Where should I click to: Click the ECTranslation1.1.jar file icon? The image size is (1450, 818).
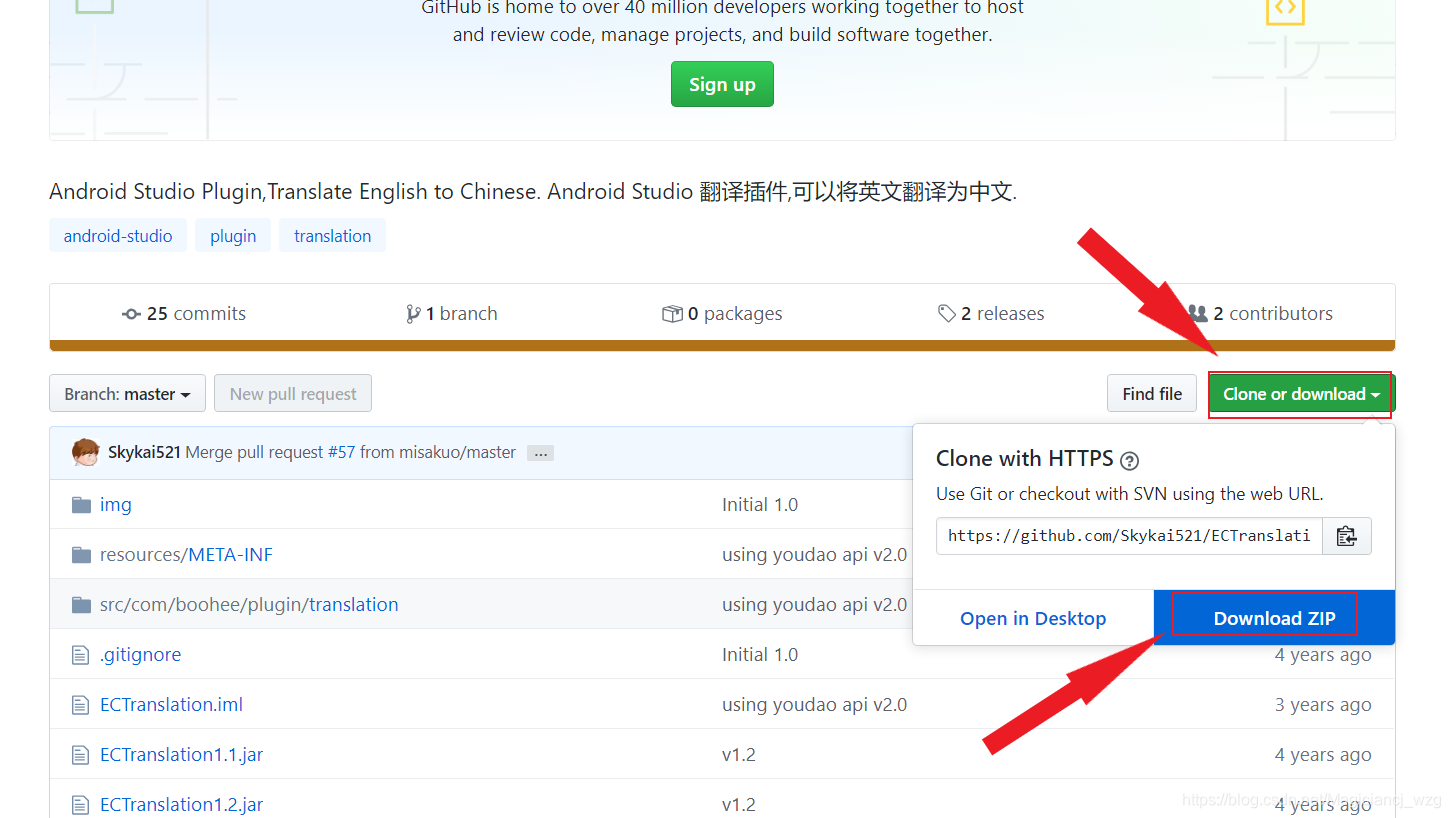[x=81, y=755]
